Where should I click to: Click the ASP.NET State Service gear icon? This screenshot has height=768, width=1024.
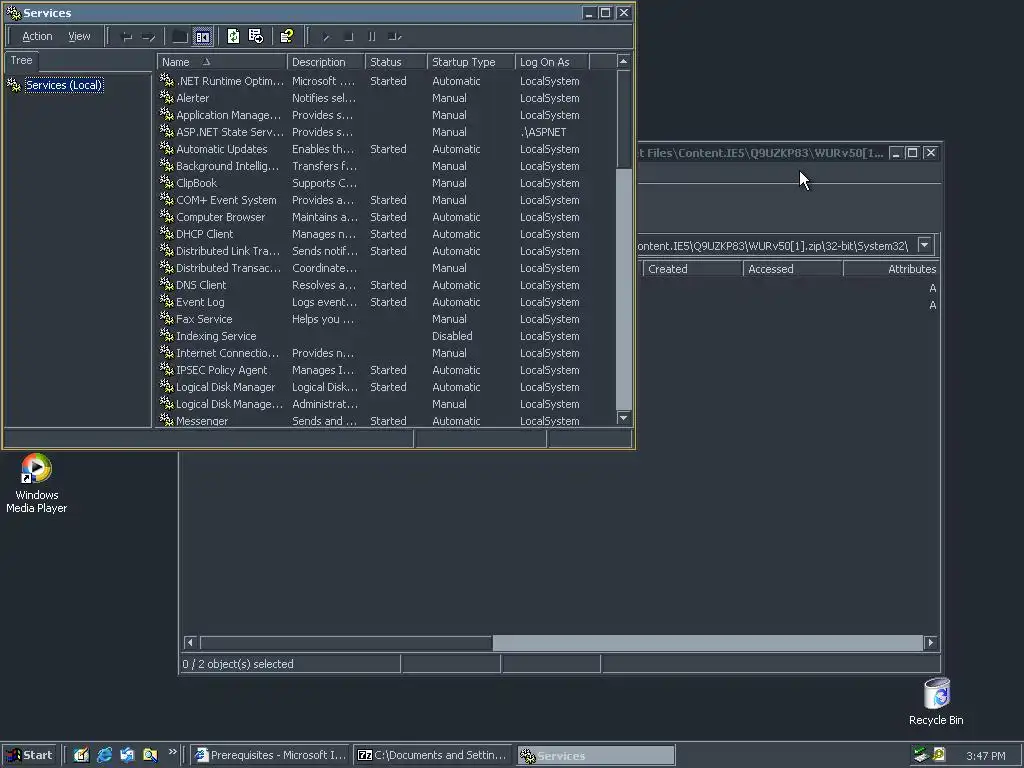(x=167, y=131)
